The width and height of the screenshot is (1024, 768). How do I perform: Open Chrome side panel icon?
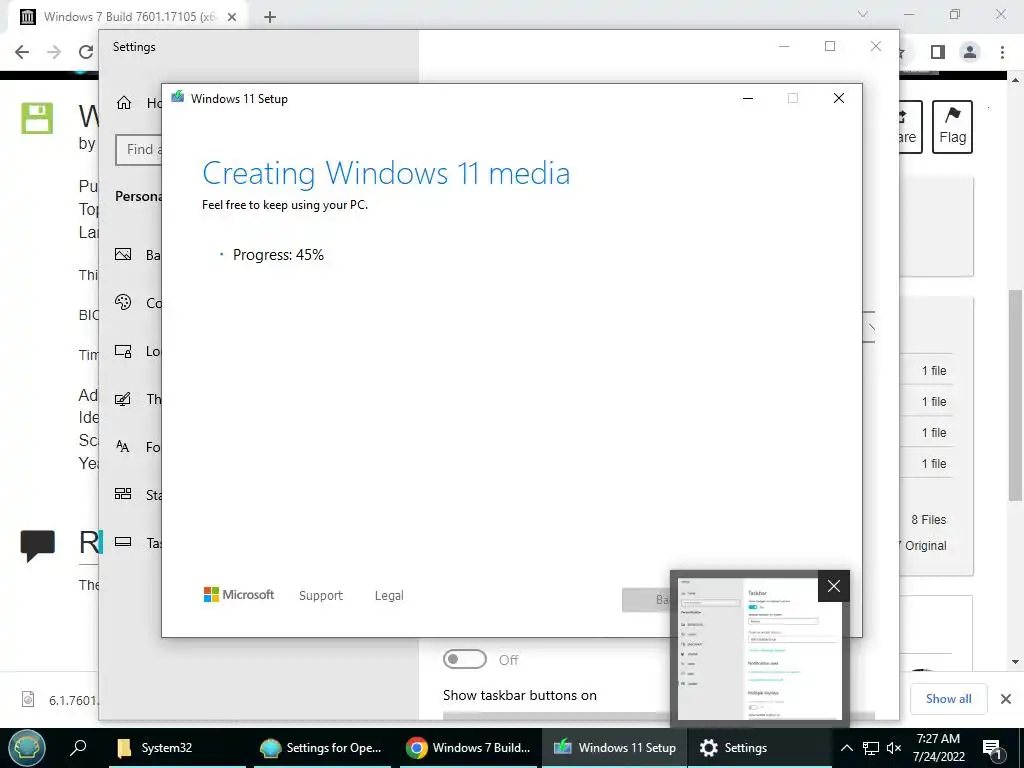point(938,52)
